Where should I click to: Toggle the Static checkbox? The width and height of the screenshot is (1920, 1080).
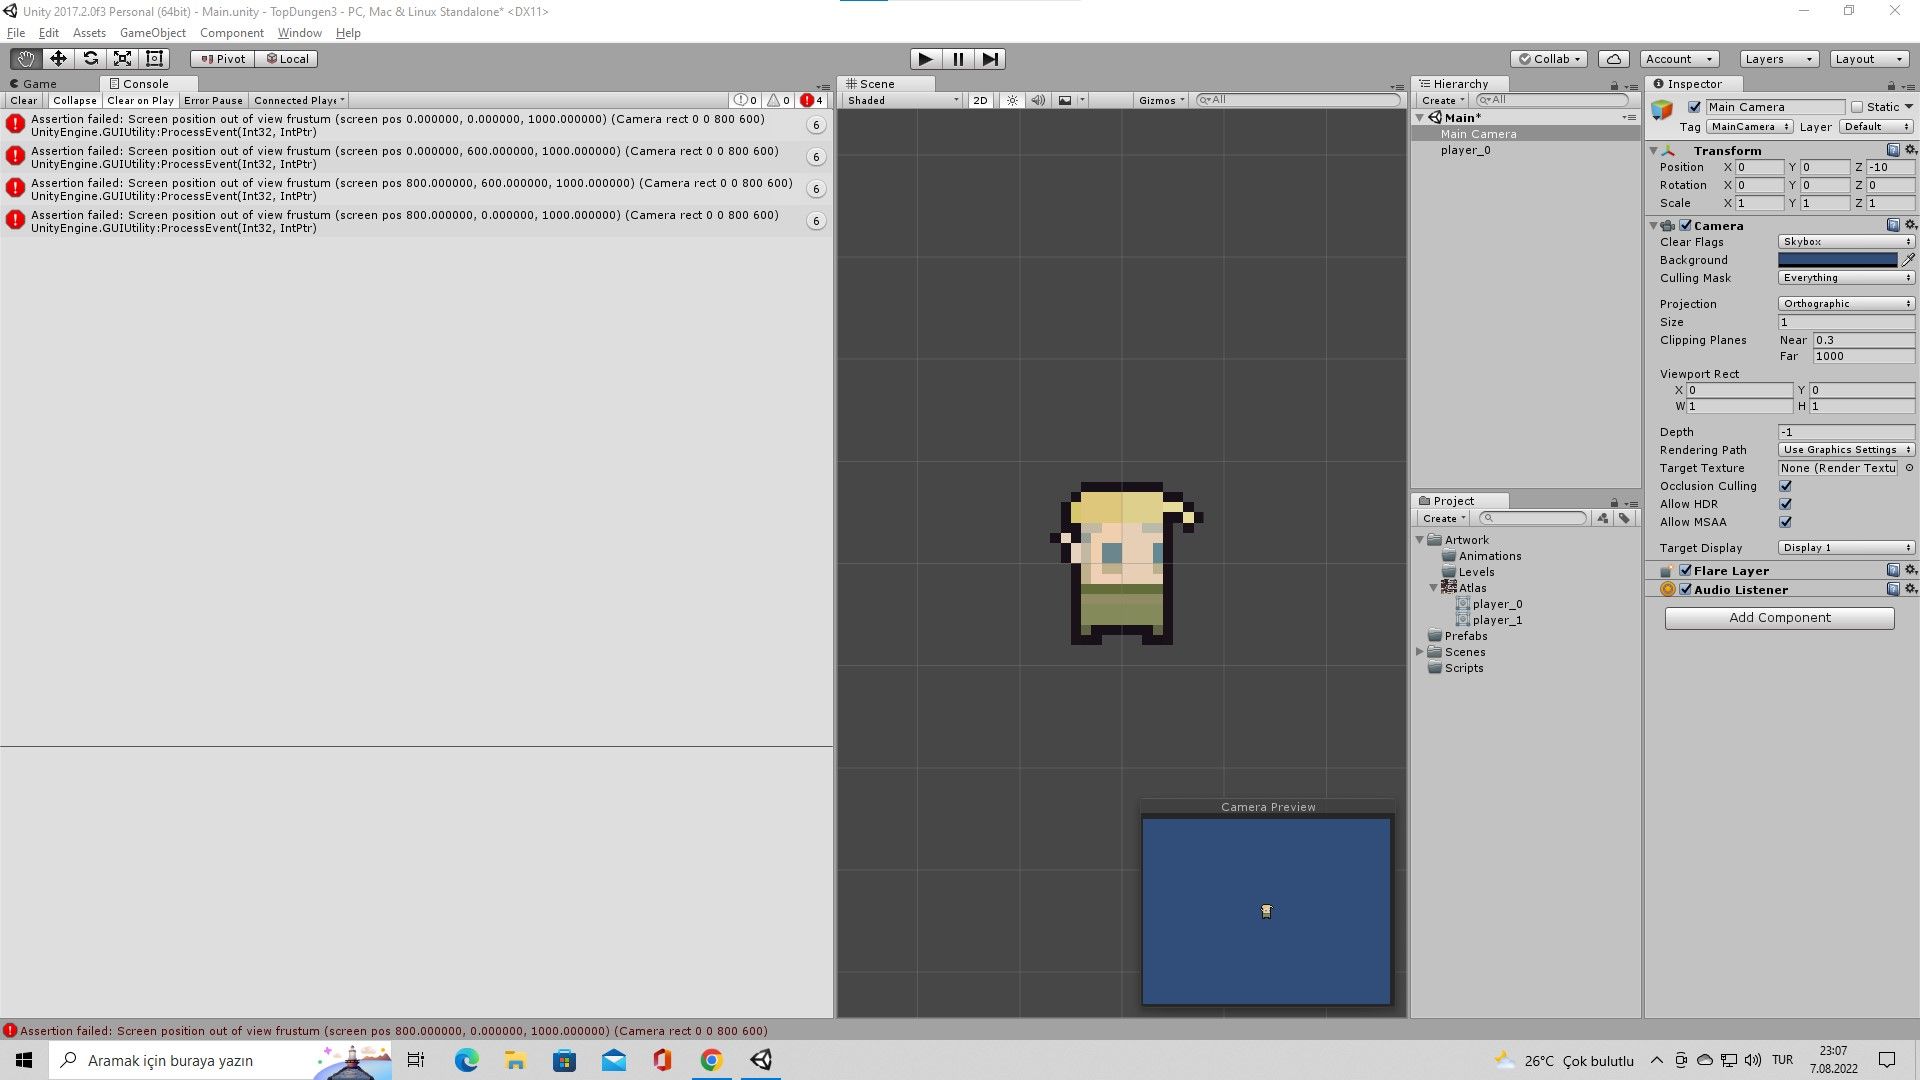click(1857, 107)
